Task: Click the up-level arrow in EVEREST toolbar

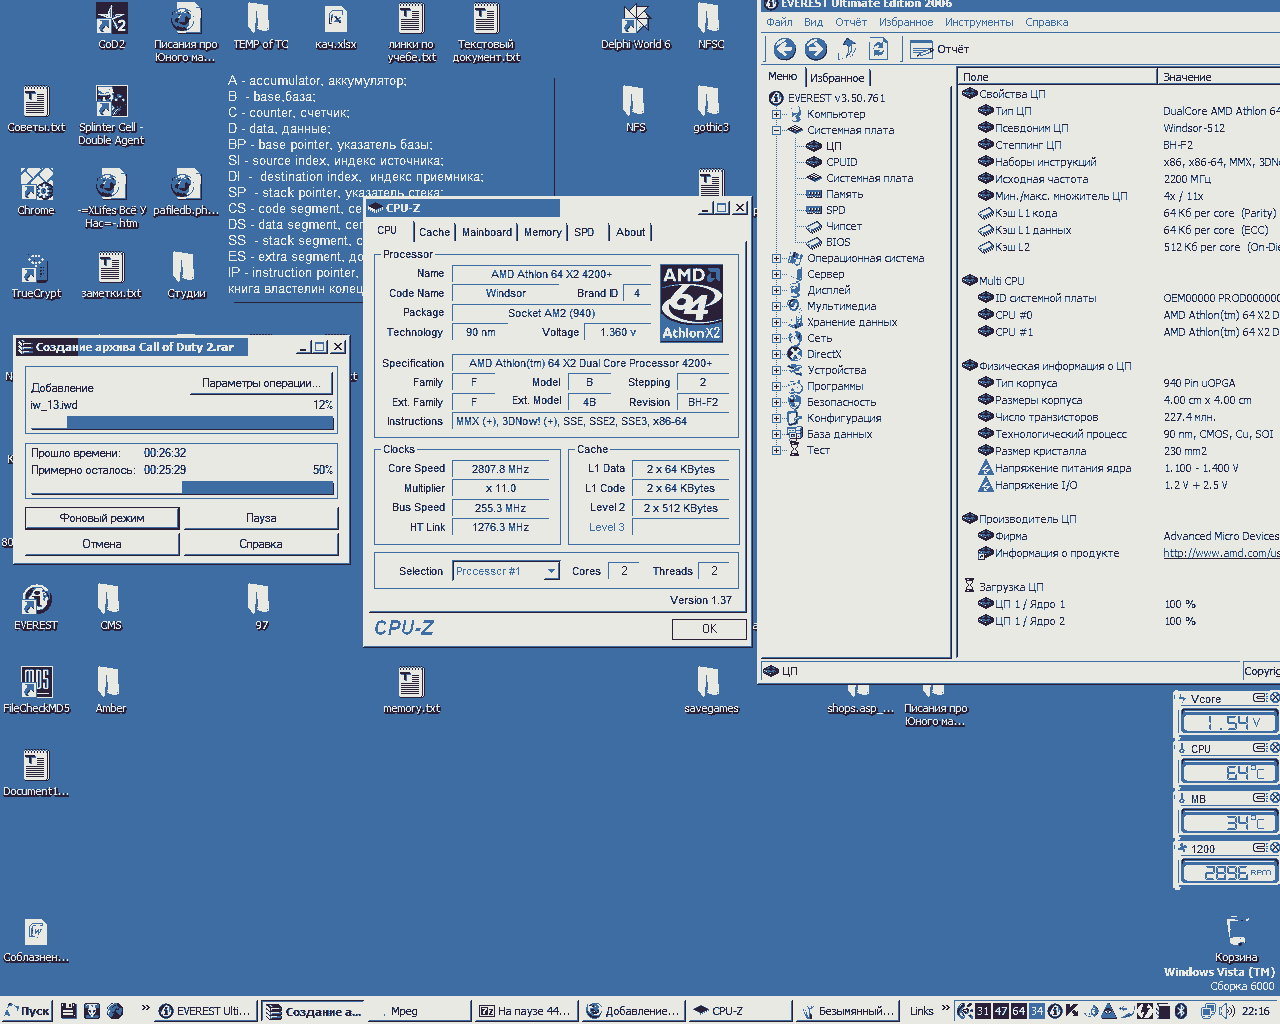Action: pyautogui.click(x=847, y=49)
